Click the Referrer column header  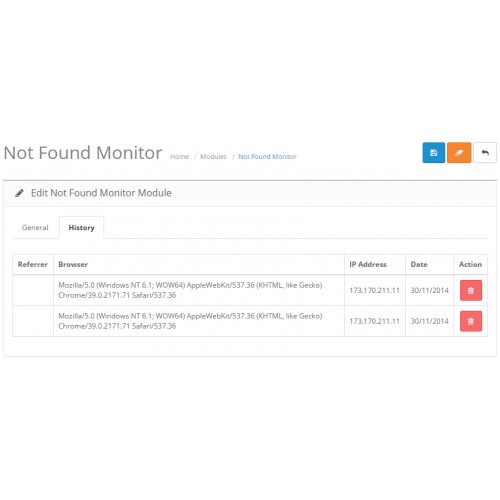point(33,264)
